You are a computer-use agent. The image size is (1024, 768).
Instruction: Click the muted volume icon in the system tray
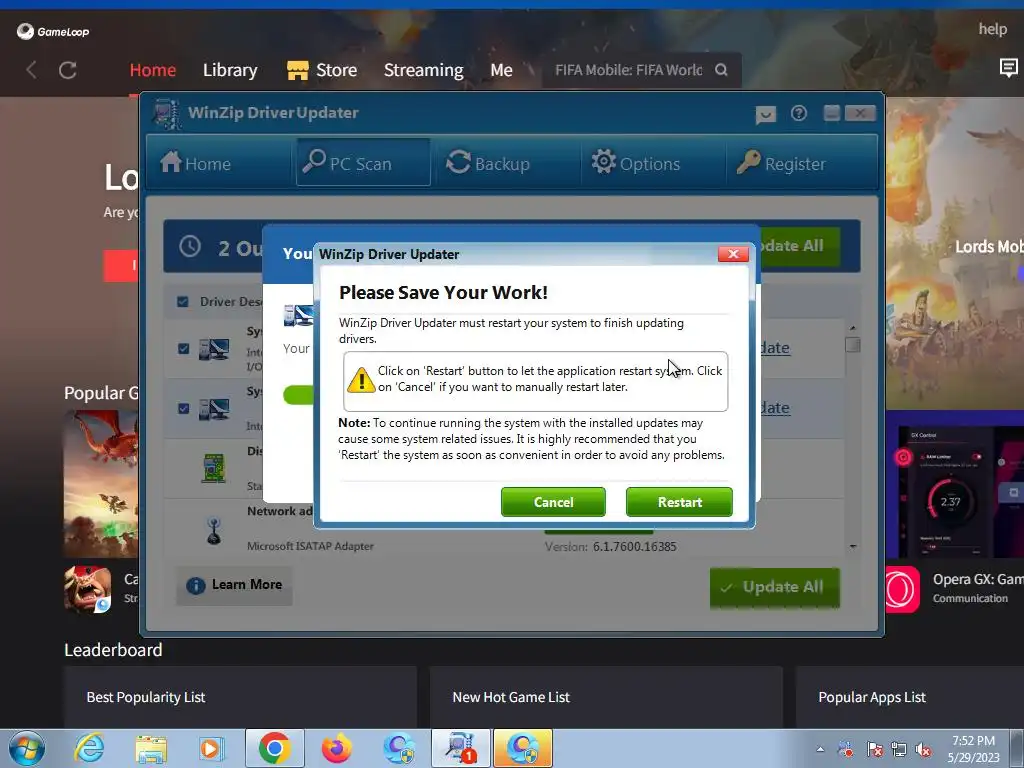pos(923,750)
